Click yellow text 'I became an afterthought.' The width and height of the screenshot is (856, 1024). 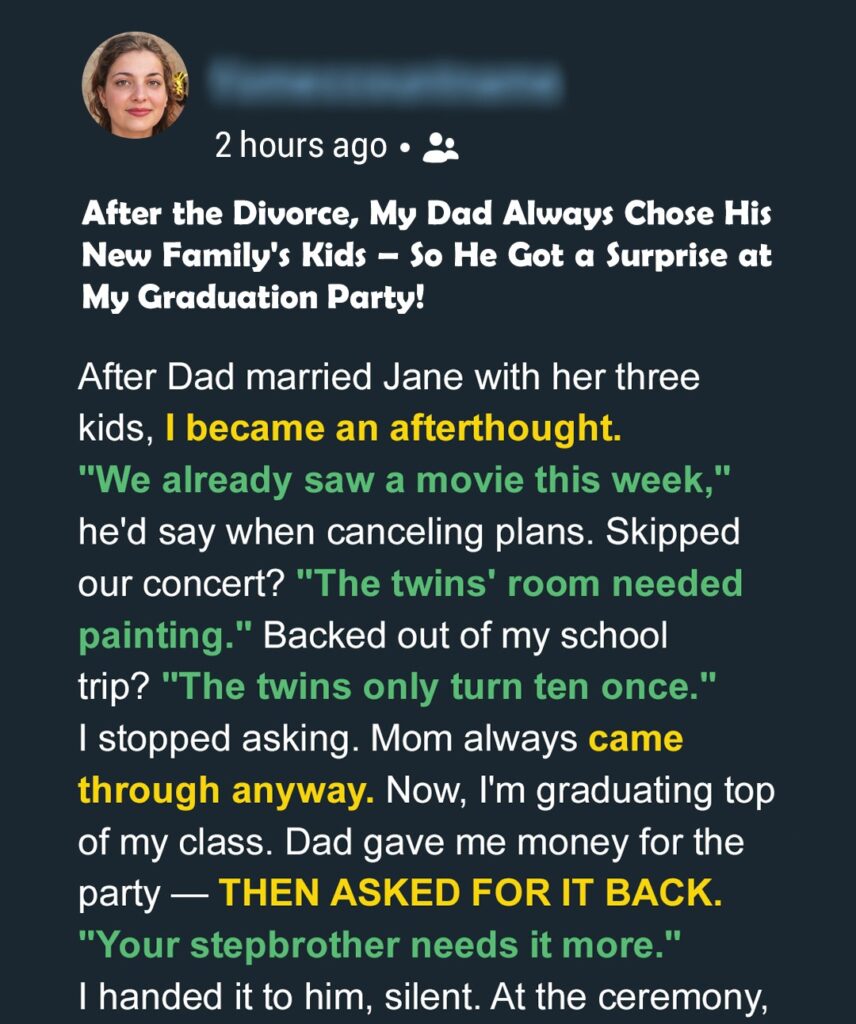[x=393, y=428]
